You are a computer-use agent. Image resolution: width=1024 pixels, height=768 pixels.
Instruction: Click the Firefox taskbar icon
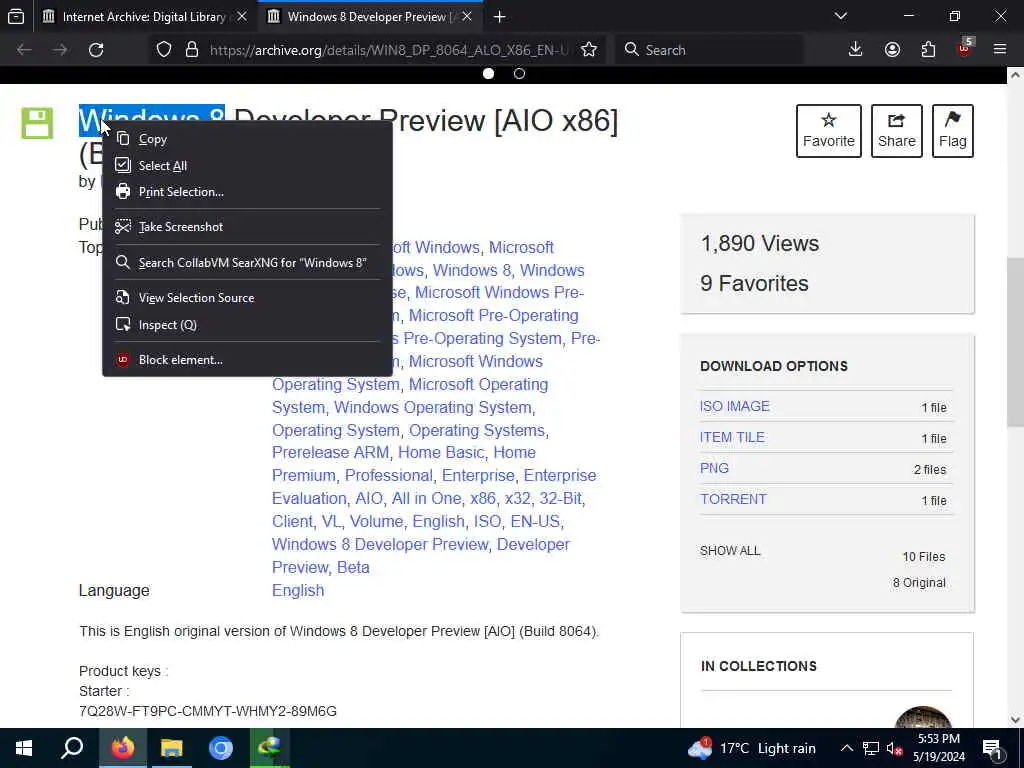coord(123,748)
